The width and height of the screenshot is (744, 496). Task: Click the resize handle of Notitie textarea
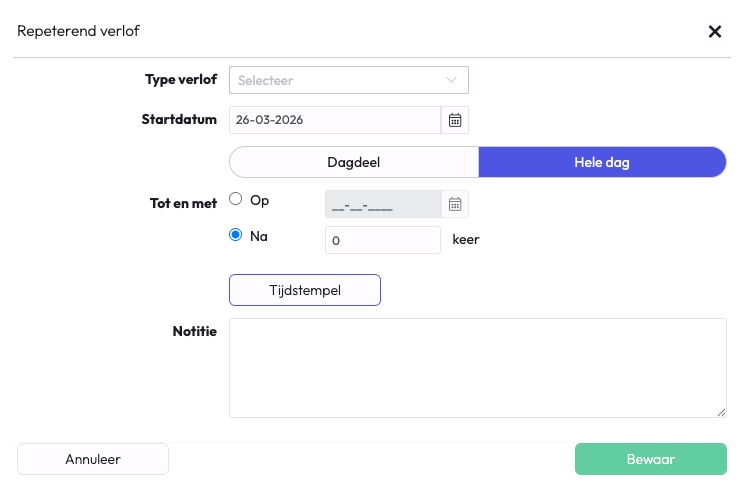(x=721, y=411)
